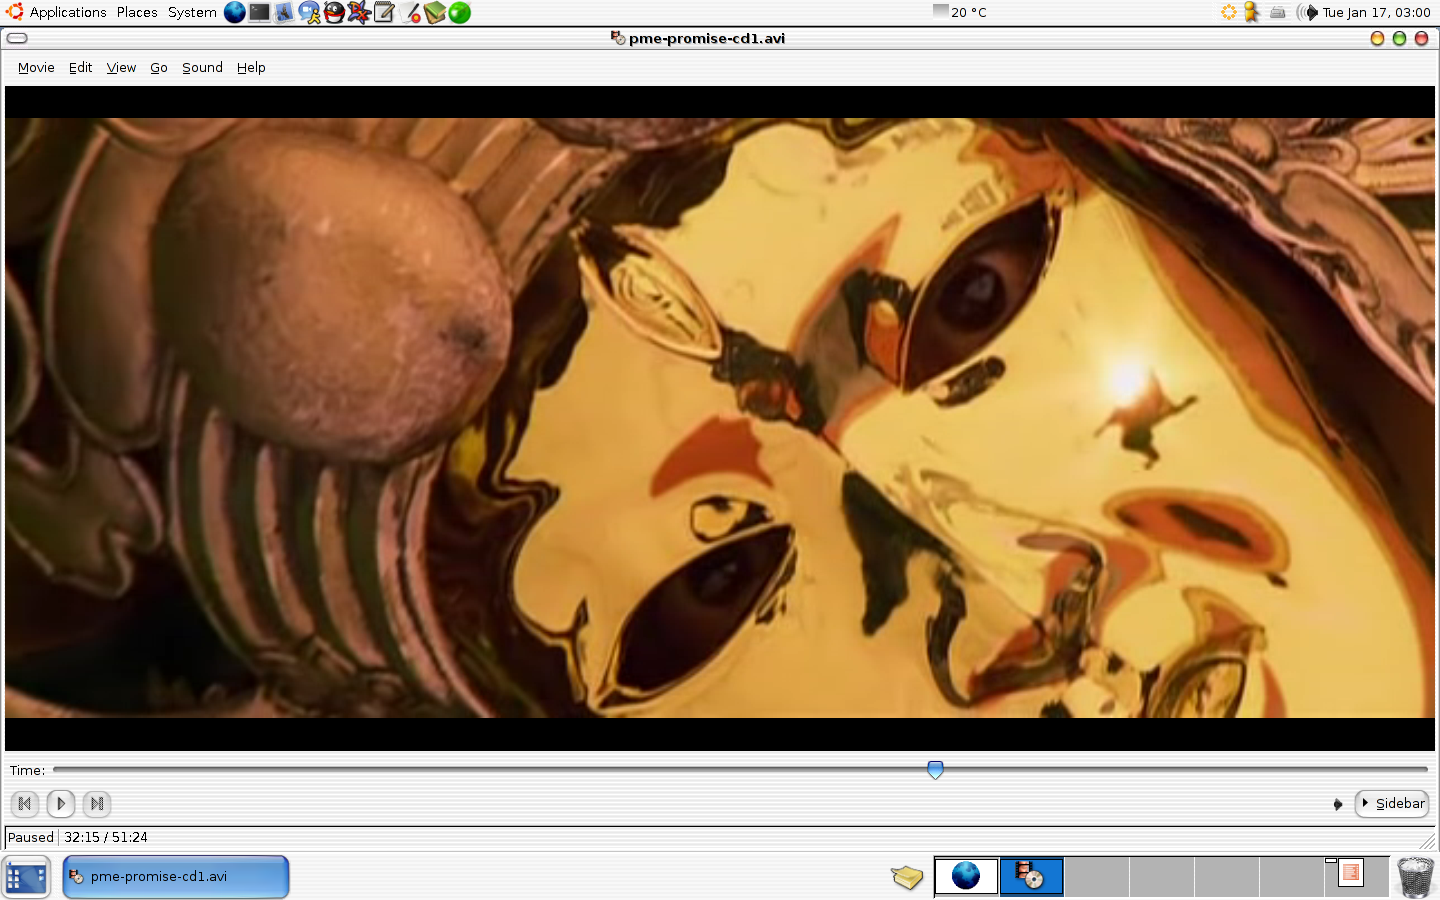Open the System menu
The height and width of the screenshot is (900, 1440).
192,12
